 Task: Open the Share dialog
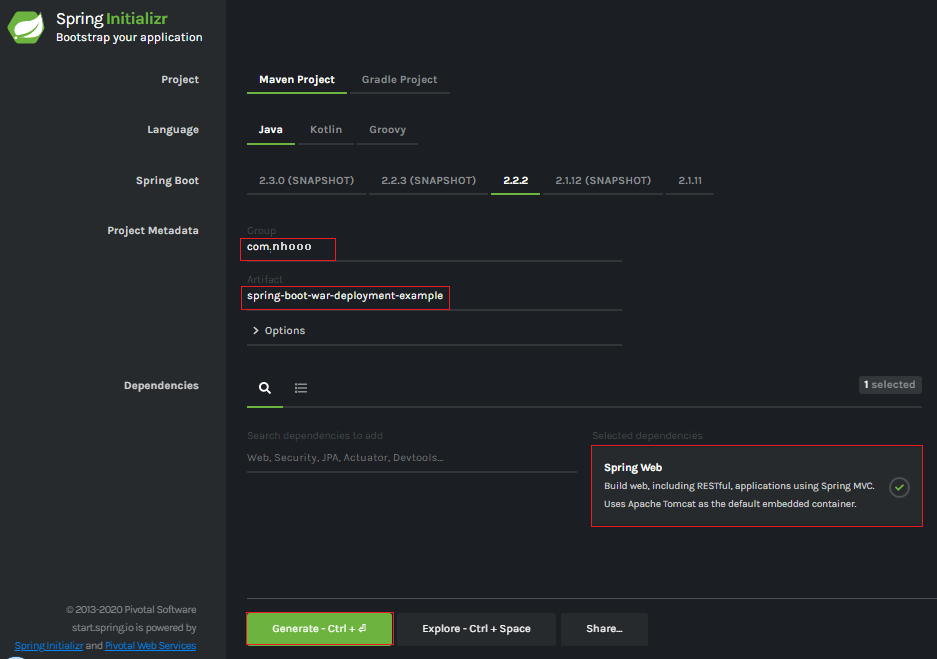point(604,629)
